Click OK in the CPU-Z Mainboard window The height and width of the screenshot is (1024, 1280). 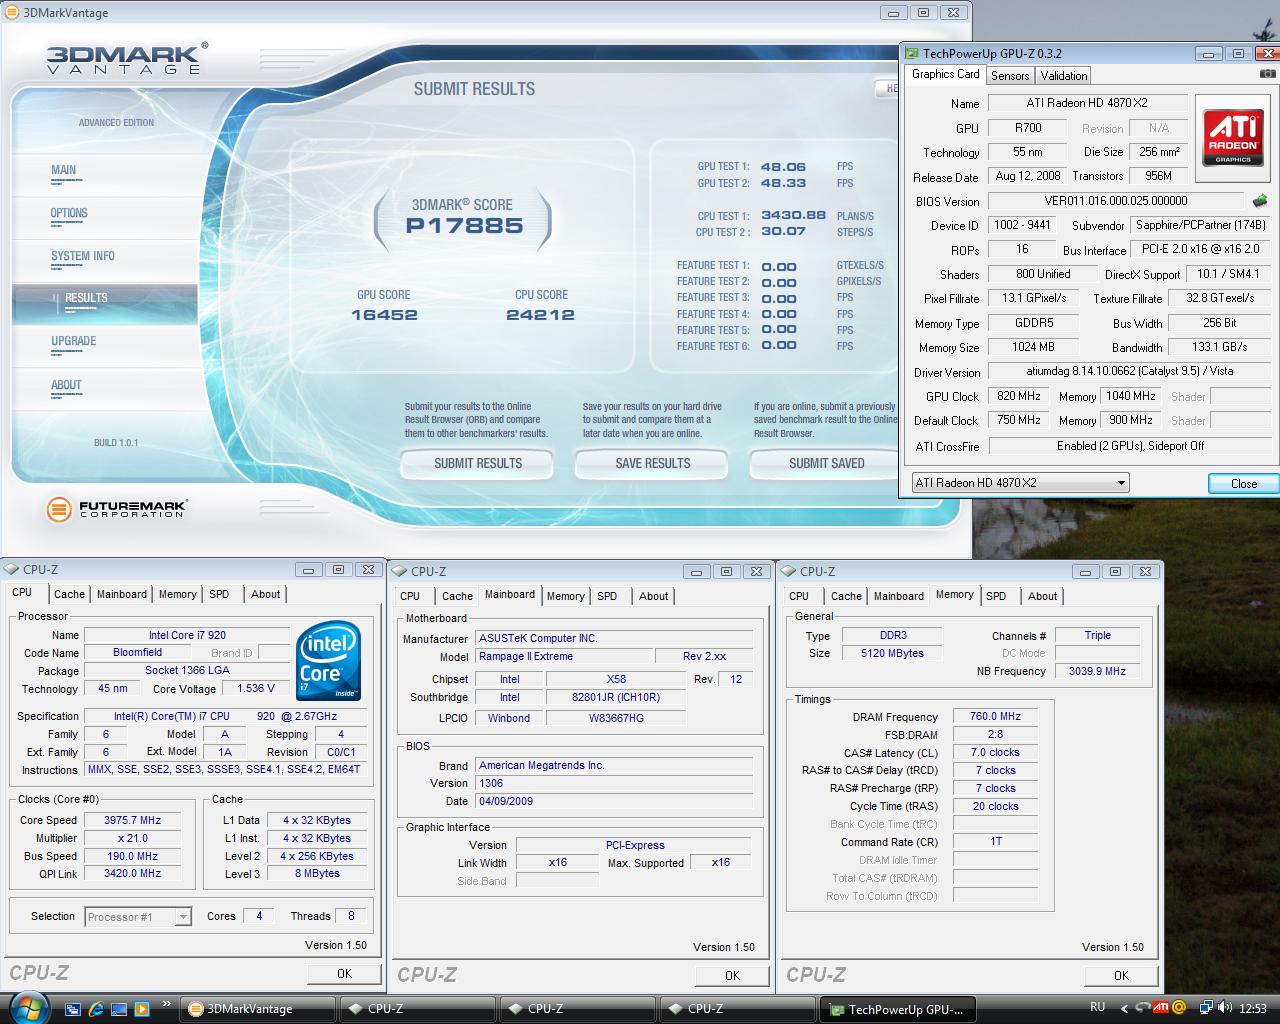coord(732,975)
